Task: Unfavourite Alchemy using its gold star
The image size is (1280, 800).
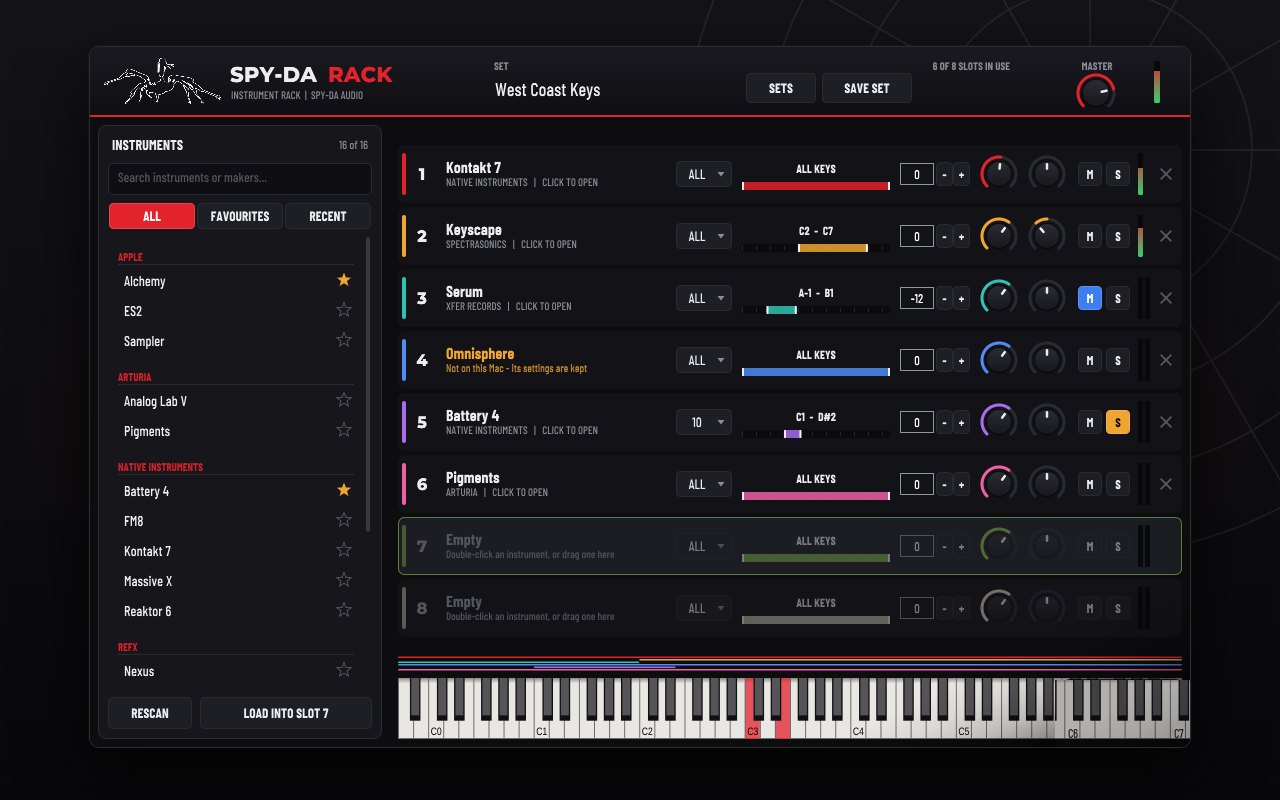Action: (344, 280)
